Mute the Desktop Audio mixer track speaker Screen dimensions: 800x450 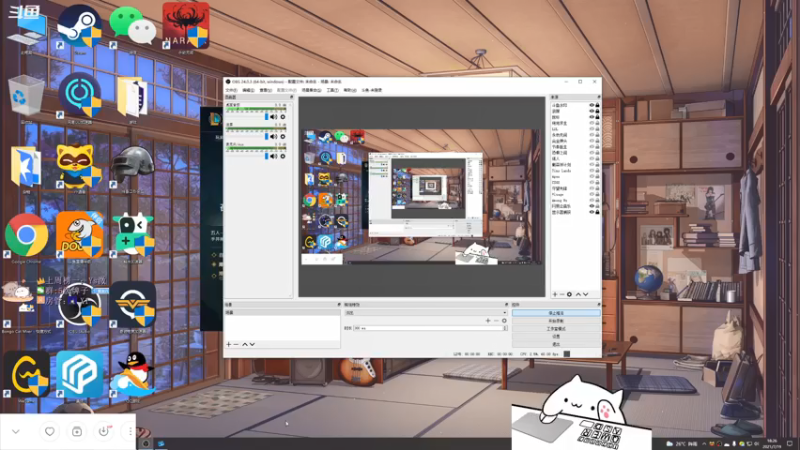[x=273, y=117]
